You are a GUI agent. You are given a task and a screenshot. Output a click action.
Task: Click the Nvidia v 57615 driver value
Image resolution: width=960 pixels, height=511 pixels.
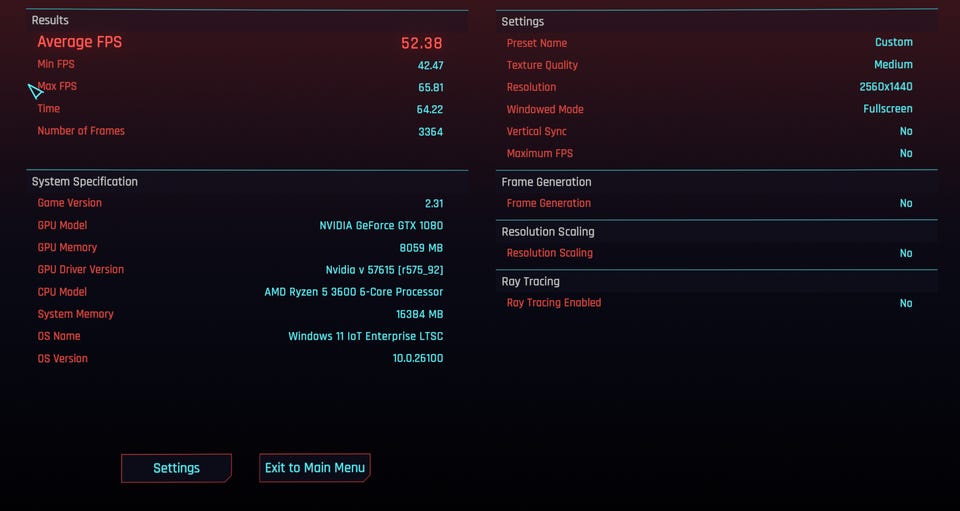pyautogui.click(x=384, y=270)
